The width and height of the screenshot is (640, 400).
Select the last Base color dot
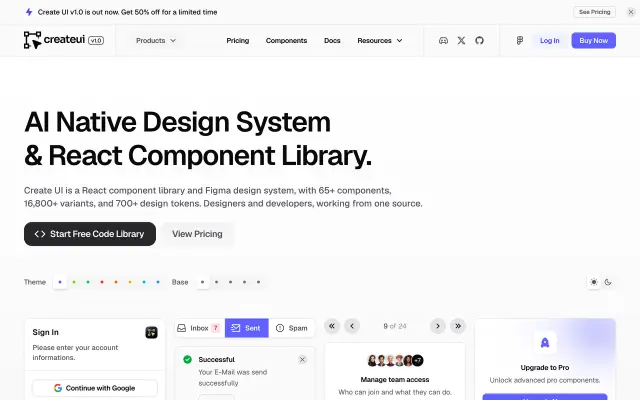point(258,282)
